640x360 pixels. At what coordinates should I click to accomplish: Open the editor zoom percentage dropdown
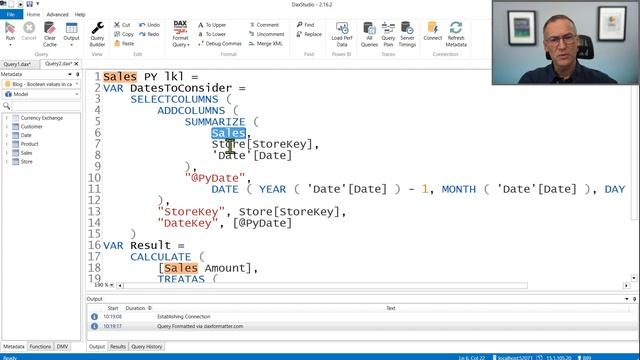coord(112,285)
